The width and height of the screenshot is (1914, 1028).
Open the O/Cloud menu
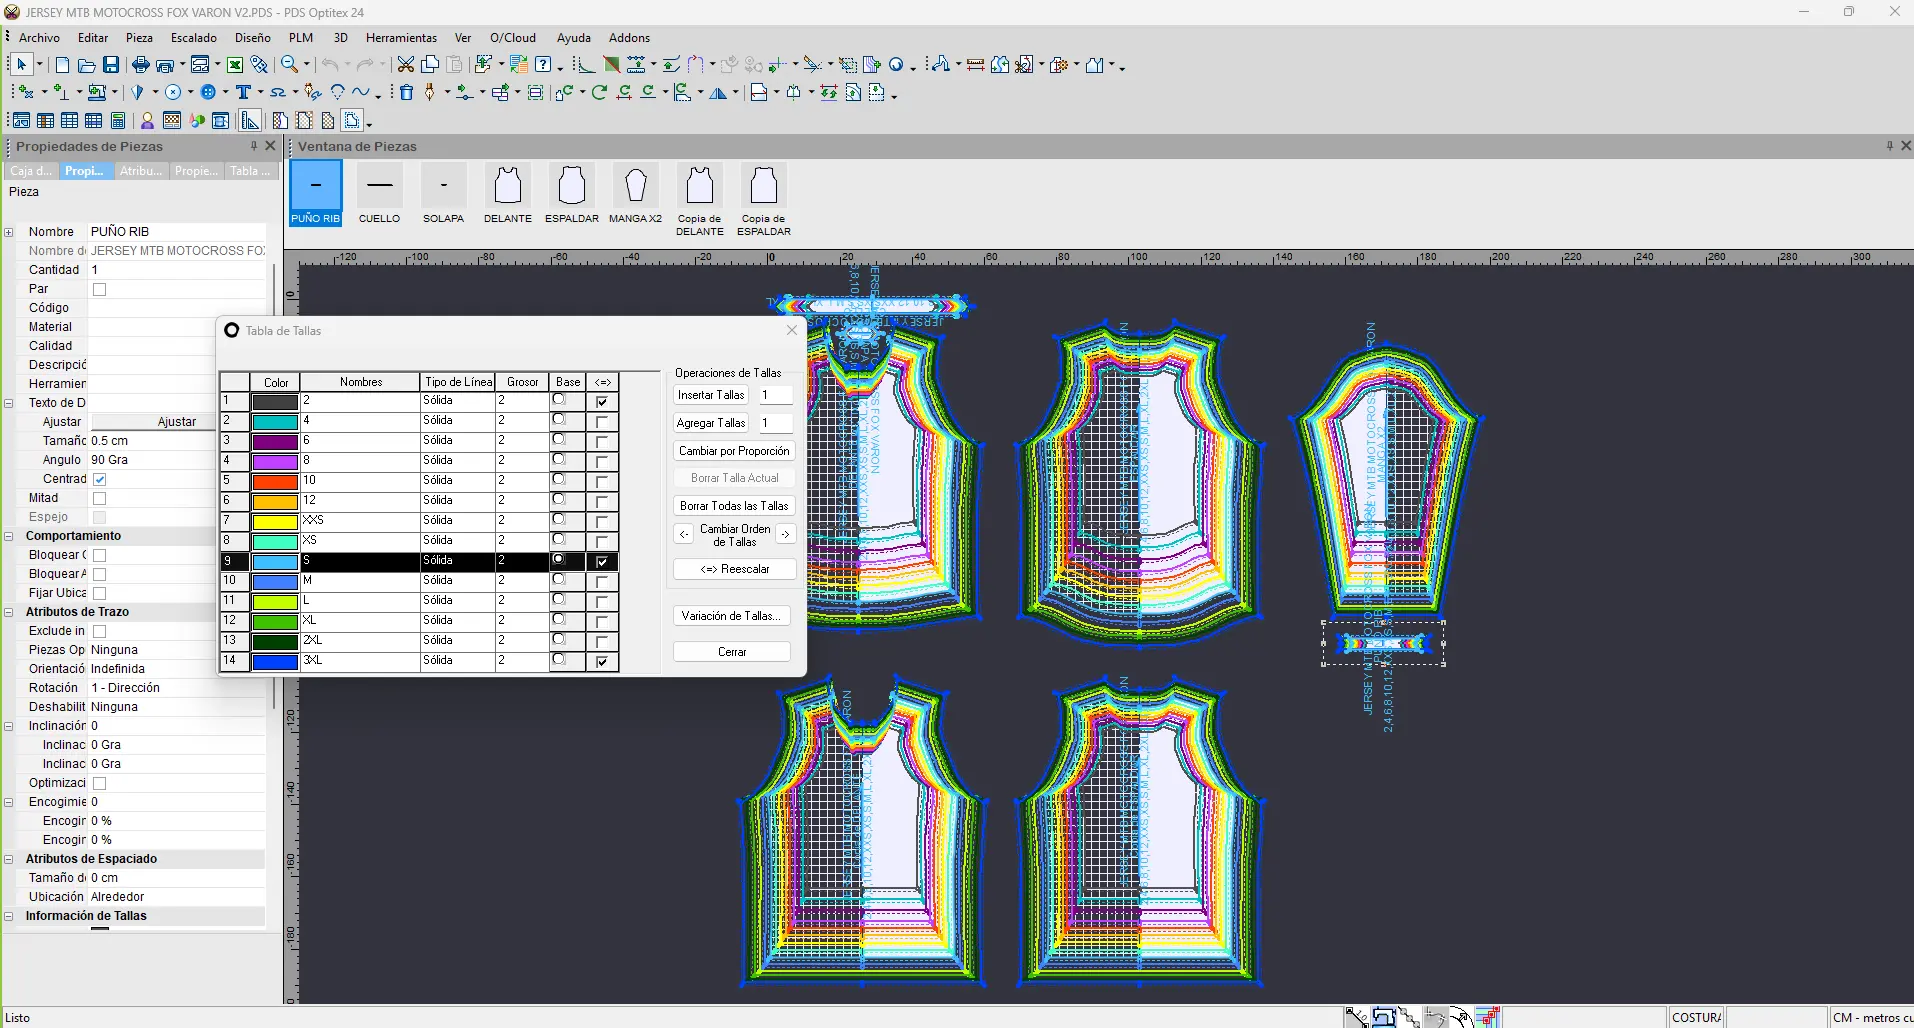coord(513,38)
